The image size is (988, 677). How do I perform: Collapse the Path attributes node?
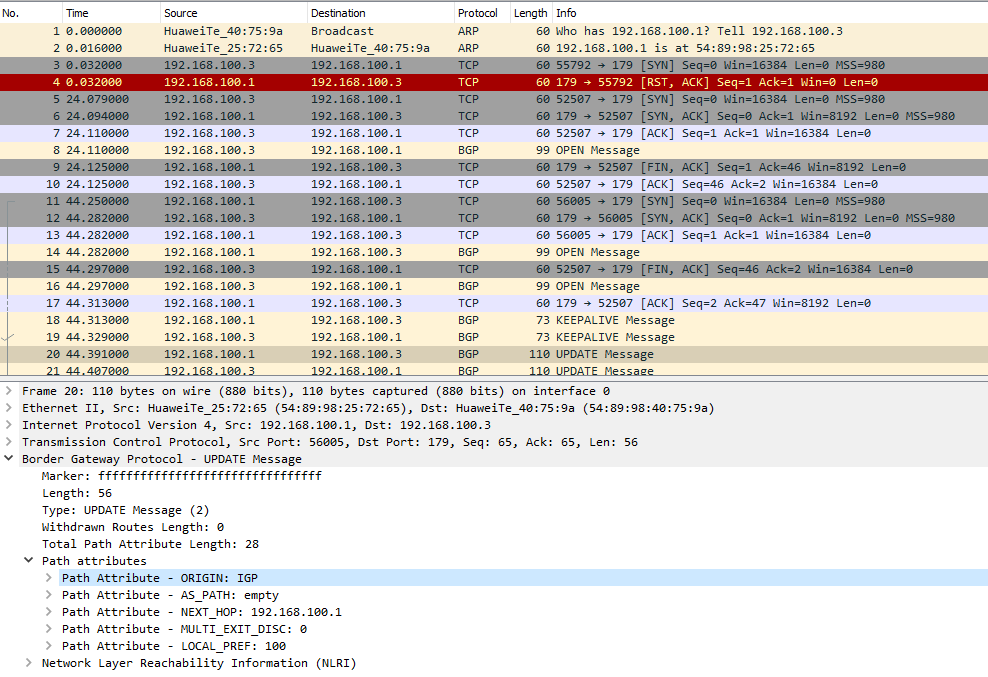point(28,560)
